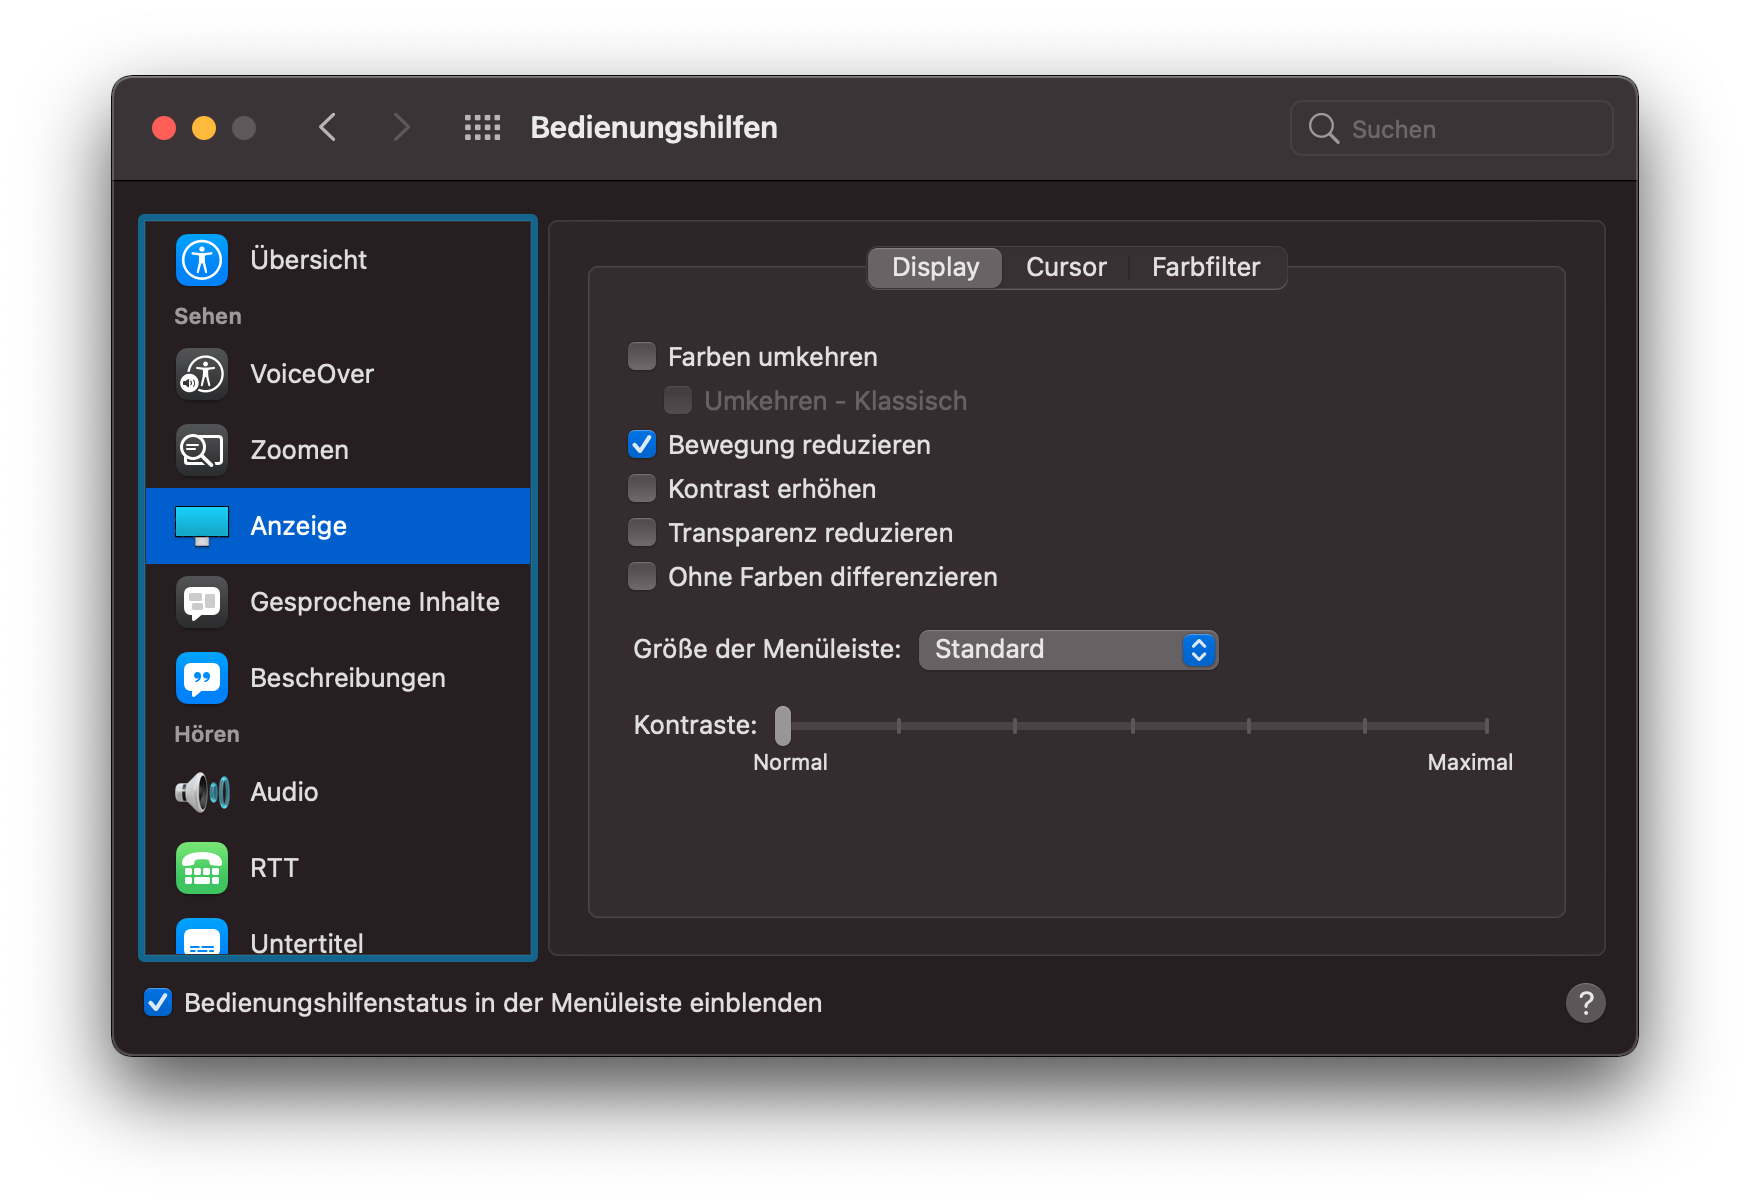1750x1204 pixels.
Task: Click the help question mark button
Action: pyautogui.click(x=1586, y=1002)
